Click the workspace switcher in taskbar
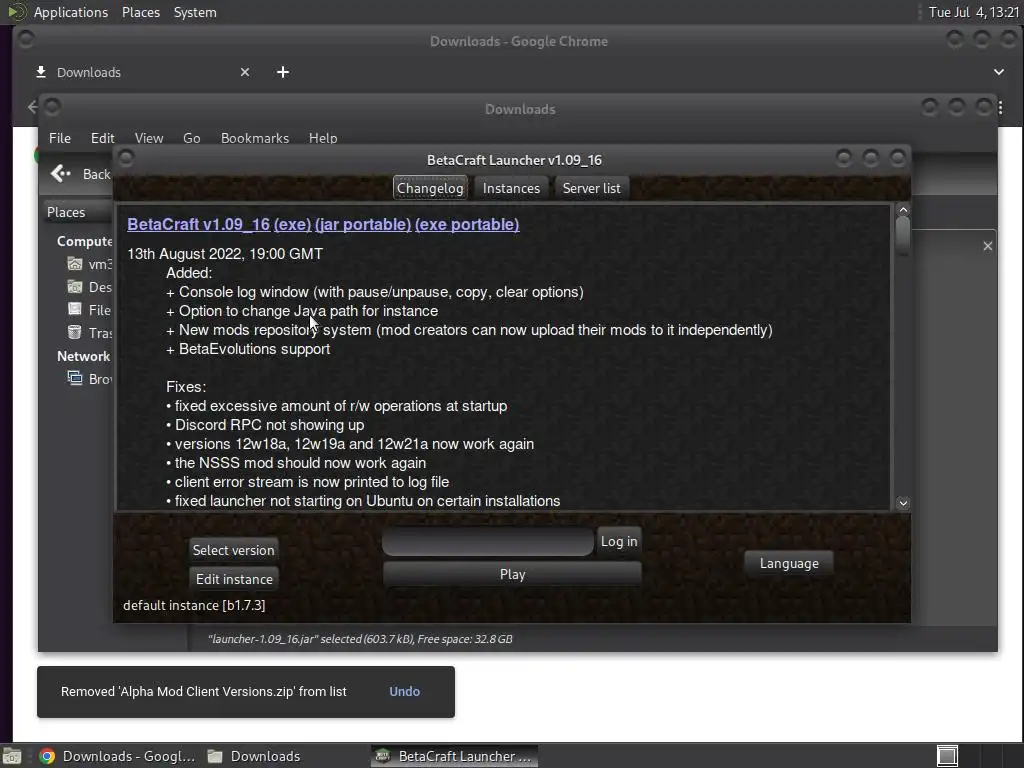Image resolution: width=1024 pixels, height=768 pixels. tap(947, 756)
